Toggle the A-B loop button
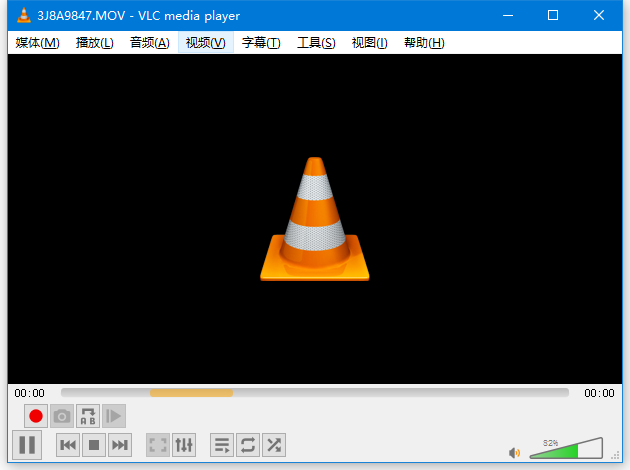 [x=88, y=416]
